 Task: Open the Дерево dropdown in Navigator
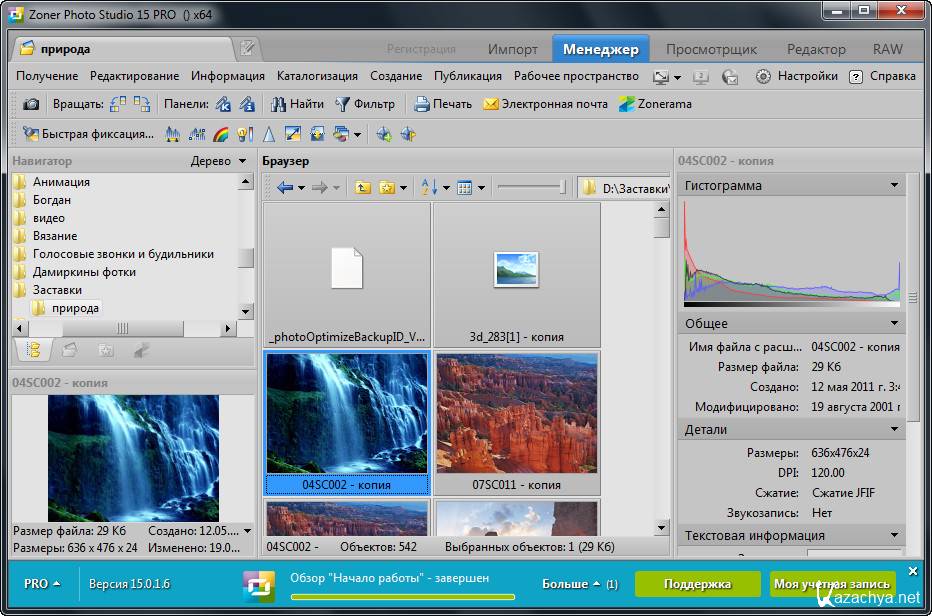click(x=242, y=161)
